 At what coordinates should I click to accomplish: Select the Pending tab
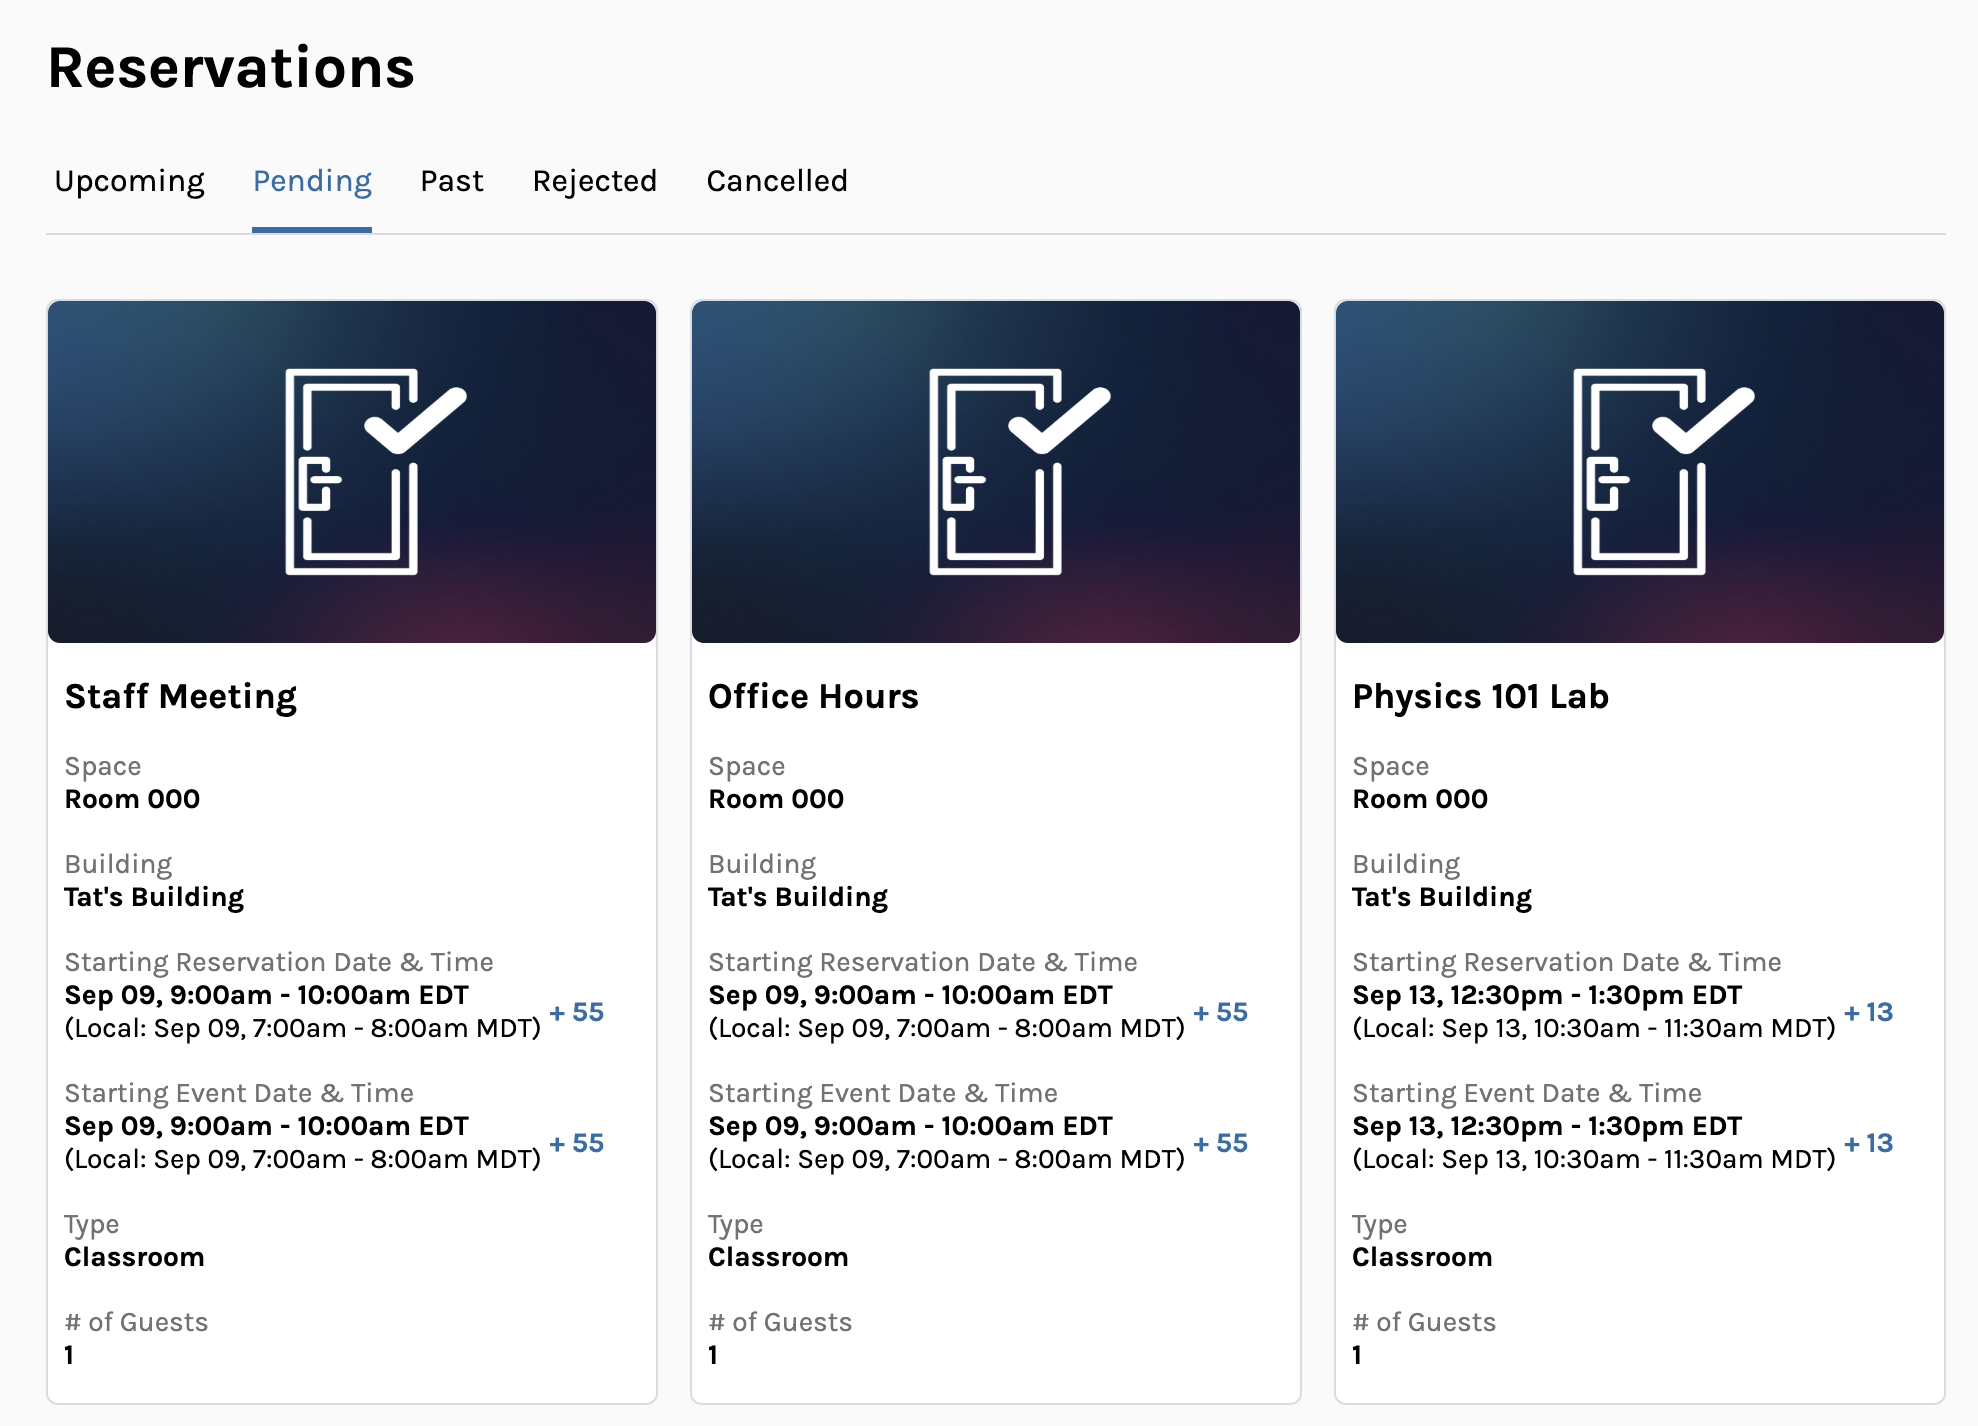tap(312, 181)
